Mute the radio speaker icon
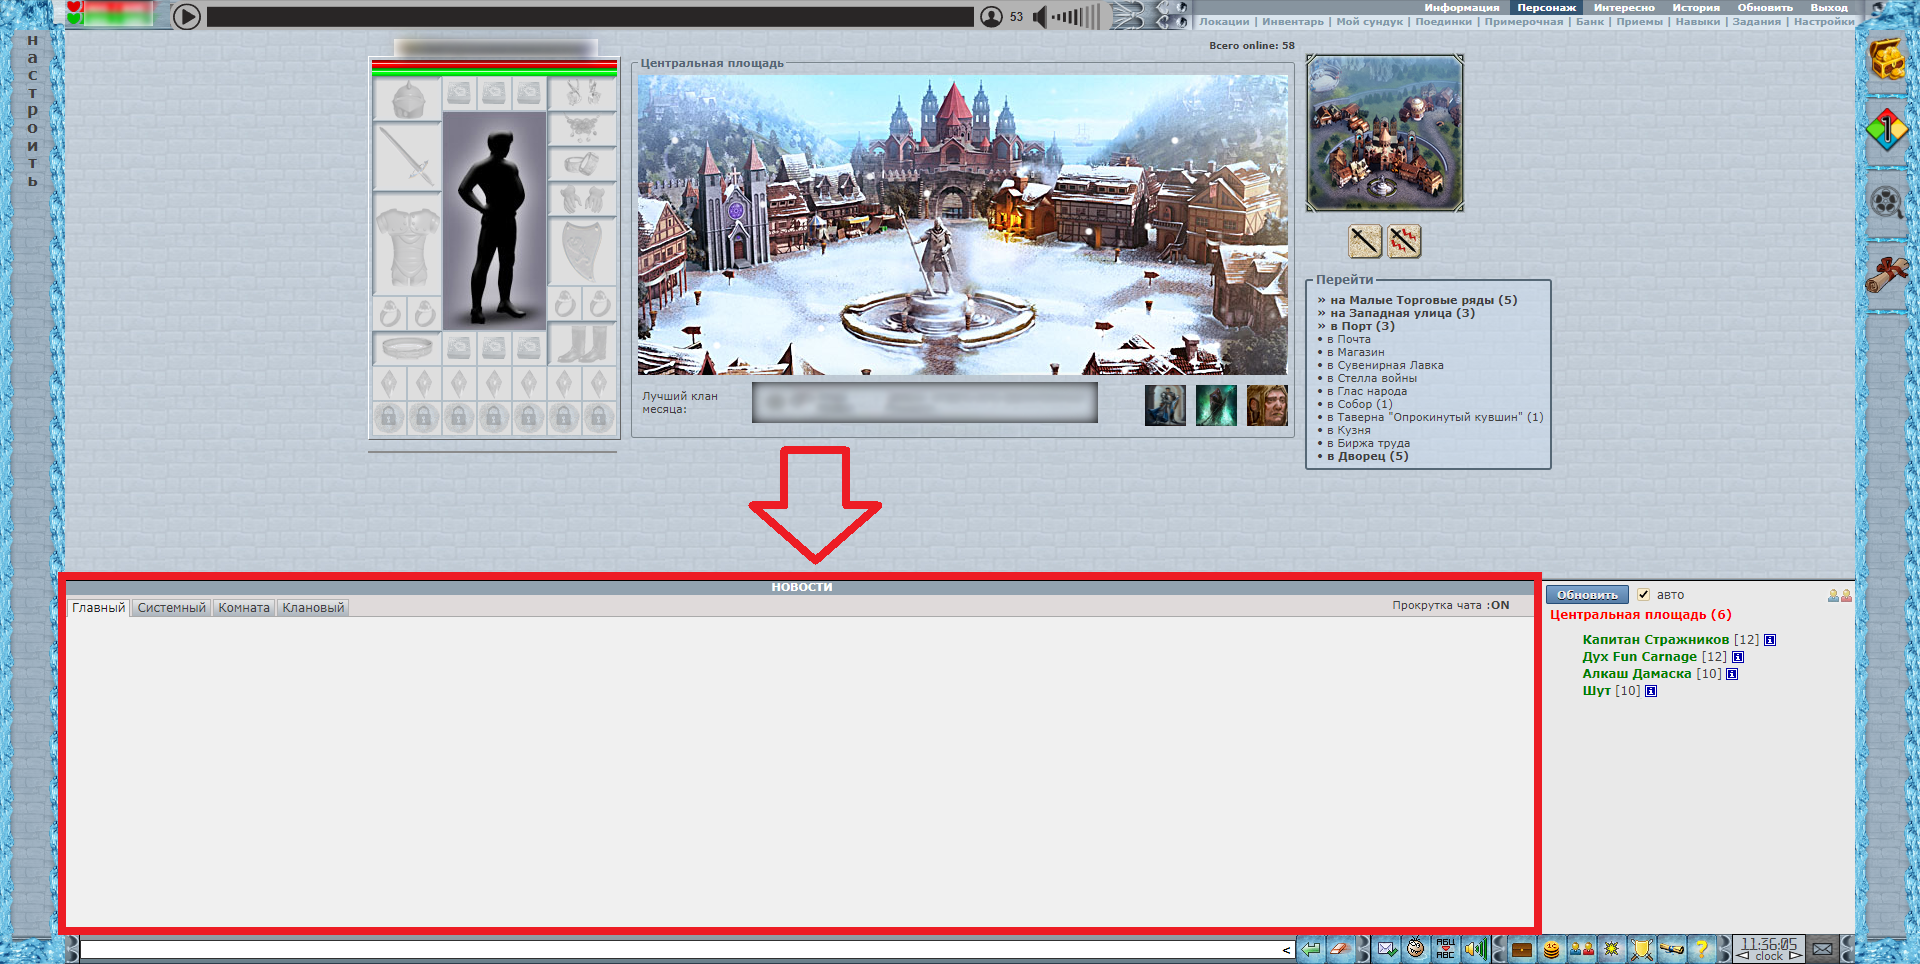The width and height of the screenshot is (1920, 964). click(x=1039, y=16)
